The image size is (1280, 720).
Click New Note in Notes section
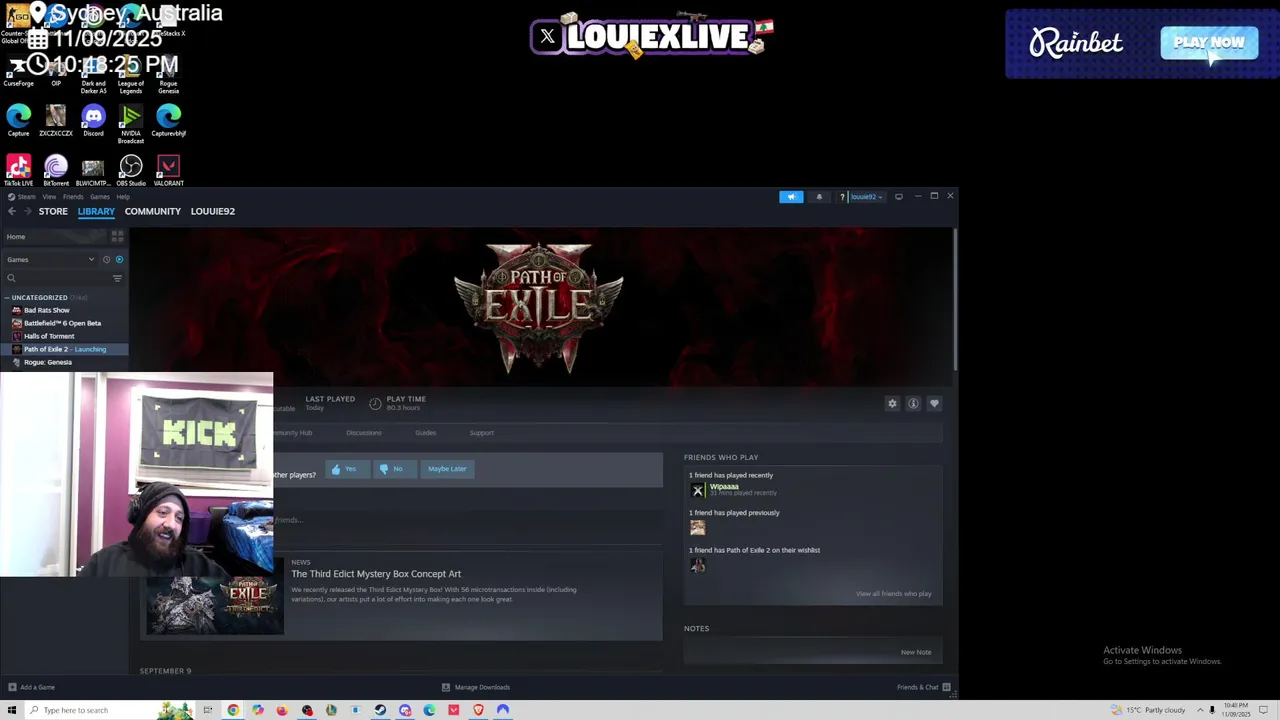click(x=916, y=652)
